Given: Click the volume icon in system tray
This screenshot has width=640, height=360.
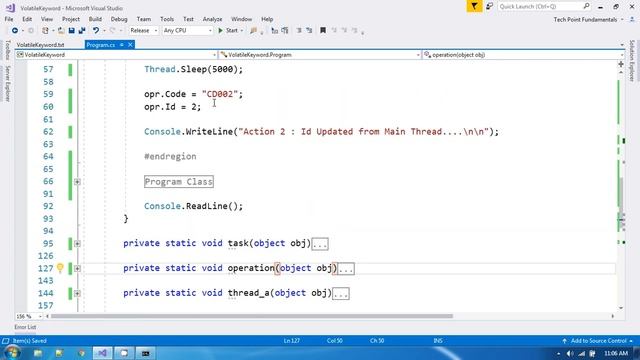Looking at the screenshot, I should pyautogui.click(x=570, y=353).
